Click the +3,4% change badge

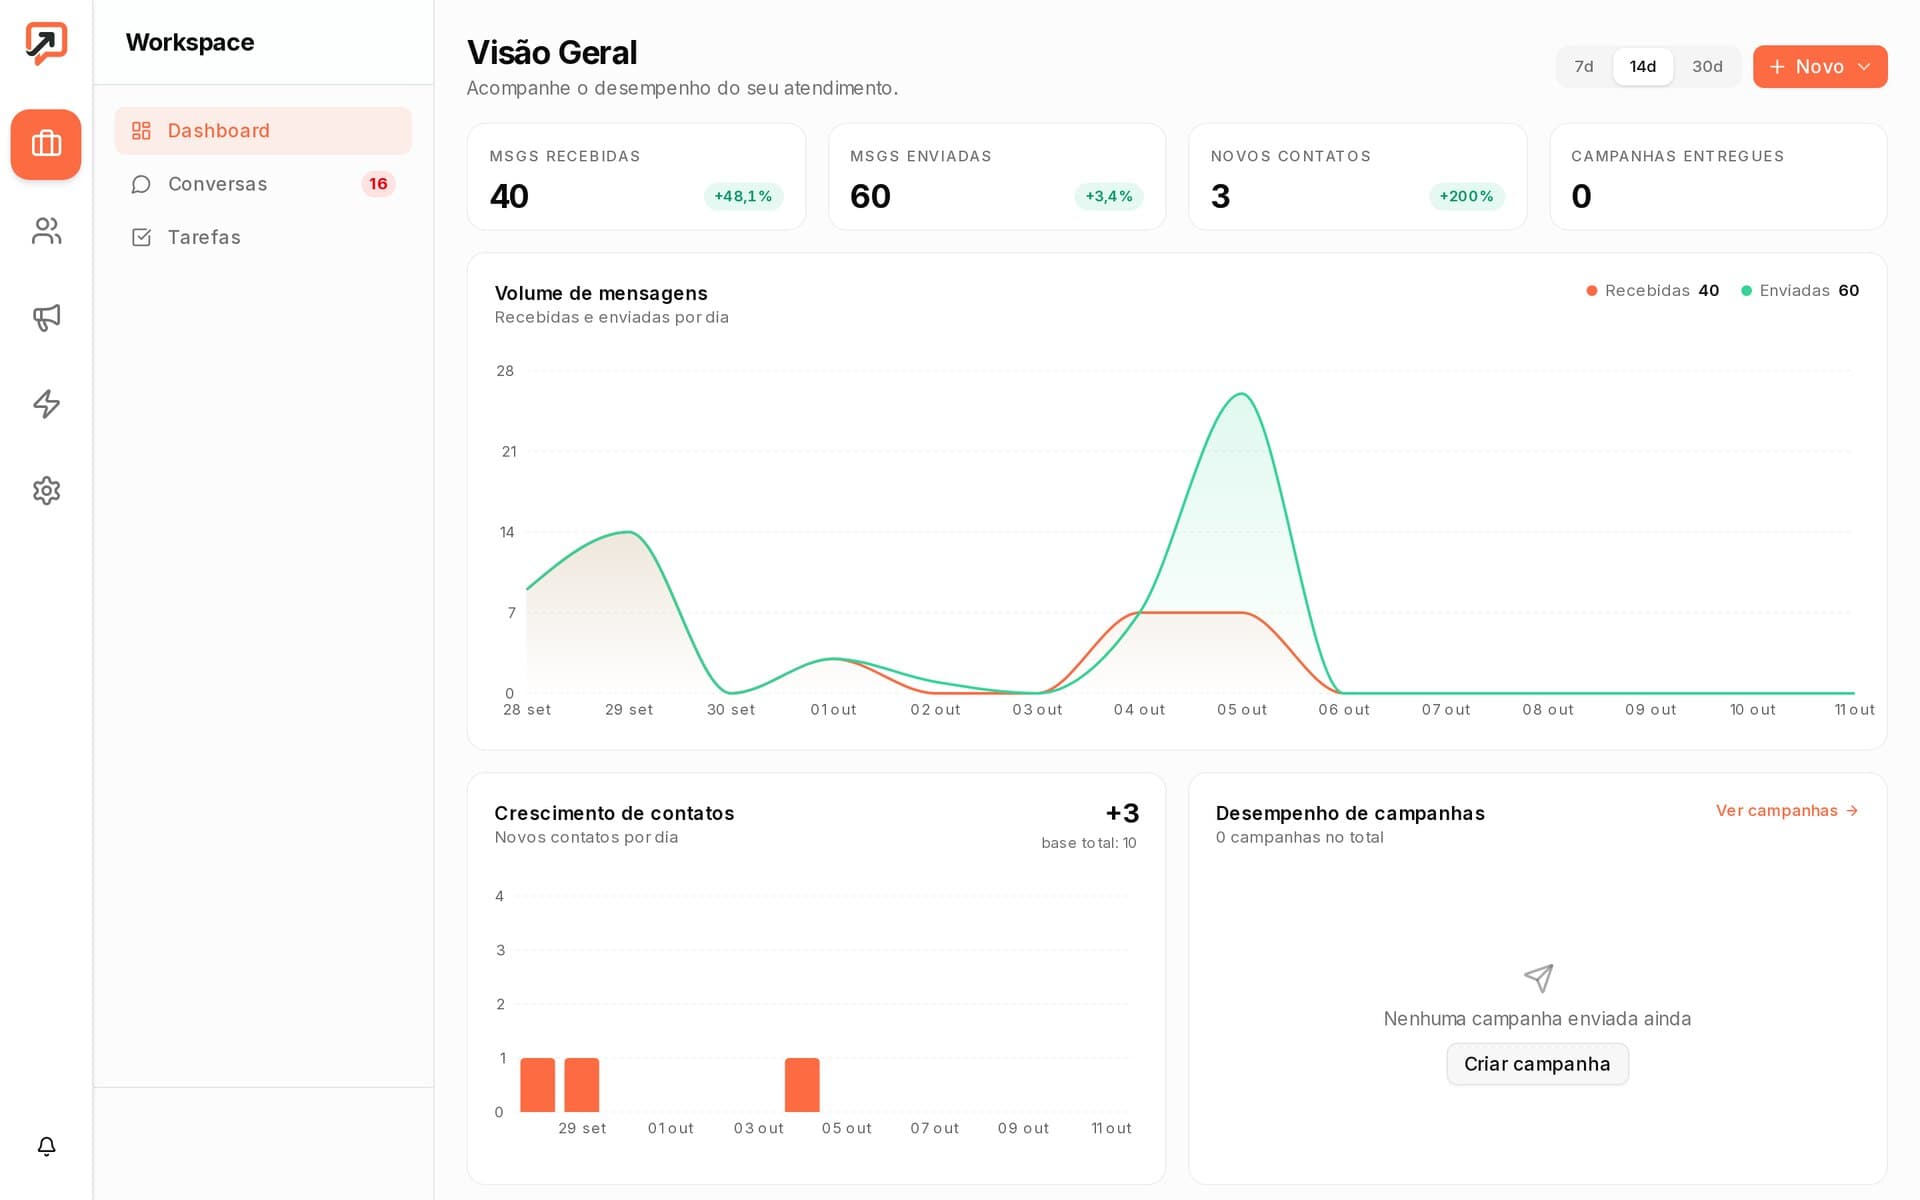point(1109,196)
